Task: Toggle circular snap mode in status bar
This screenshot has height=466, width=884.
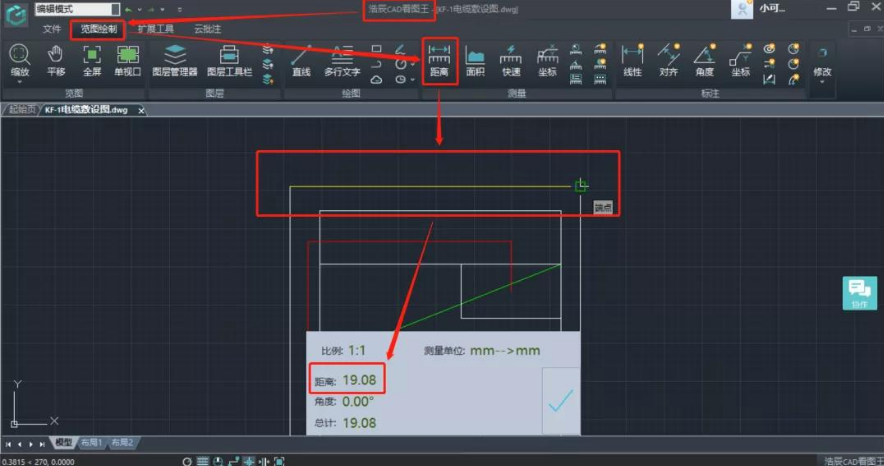Action: coord(187,461)
